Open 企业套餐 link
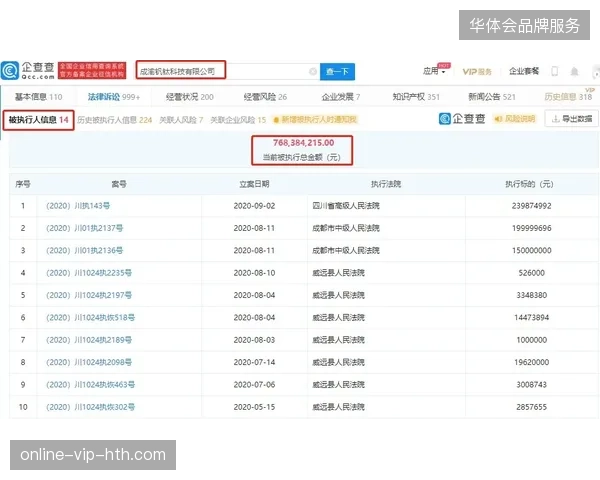The image size is (600, 480). pos(524,71)
